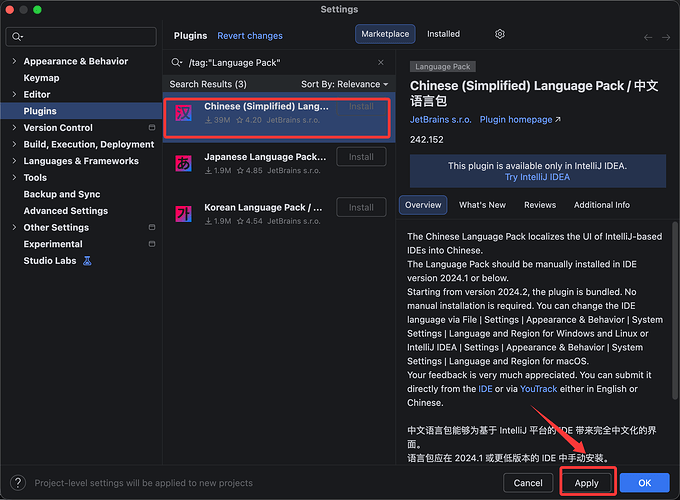Click the Try IntelliJ IDEA link

click(537, 177)
